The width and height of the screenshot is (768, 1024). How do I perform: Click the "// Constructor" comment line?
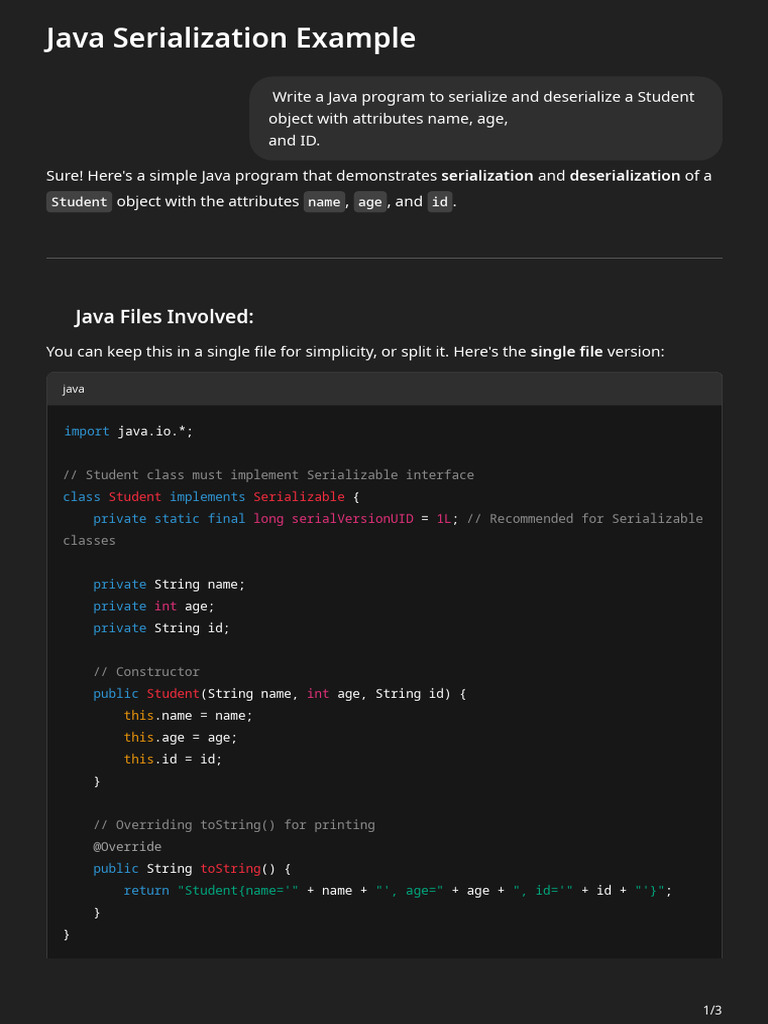click(146, 672)
